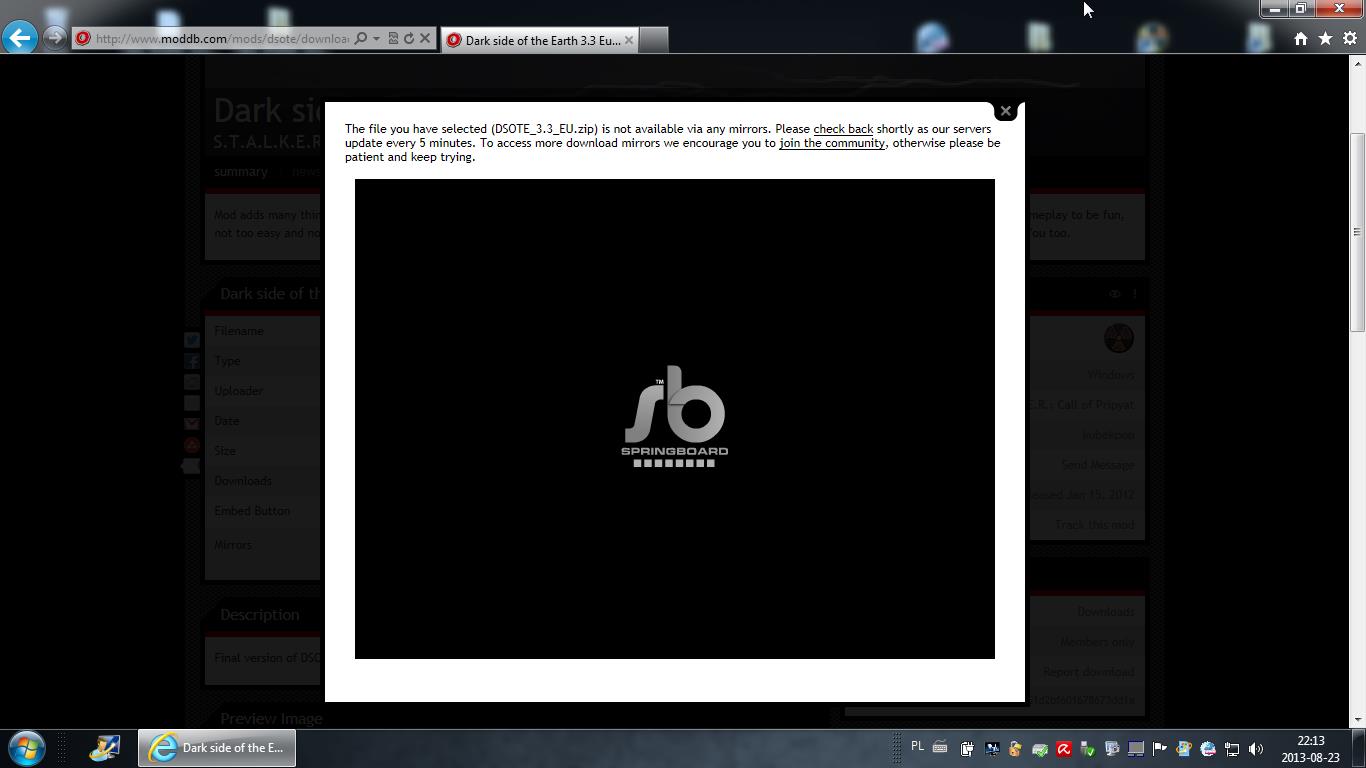Select the 'Dark side of the Earth 3.3' tab
Viewport: 1366px width, 768px height.
(539, 40)
